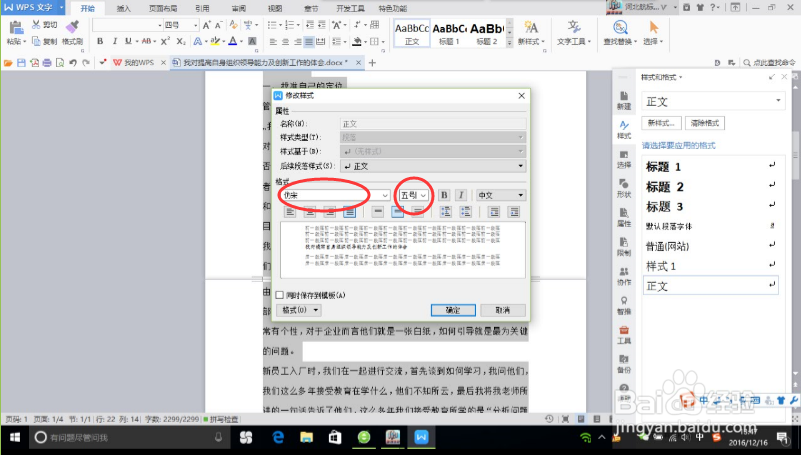
Task: Apply superscript with the X² icon
Action: [166, 41]
